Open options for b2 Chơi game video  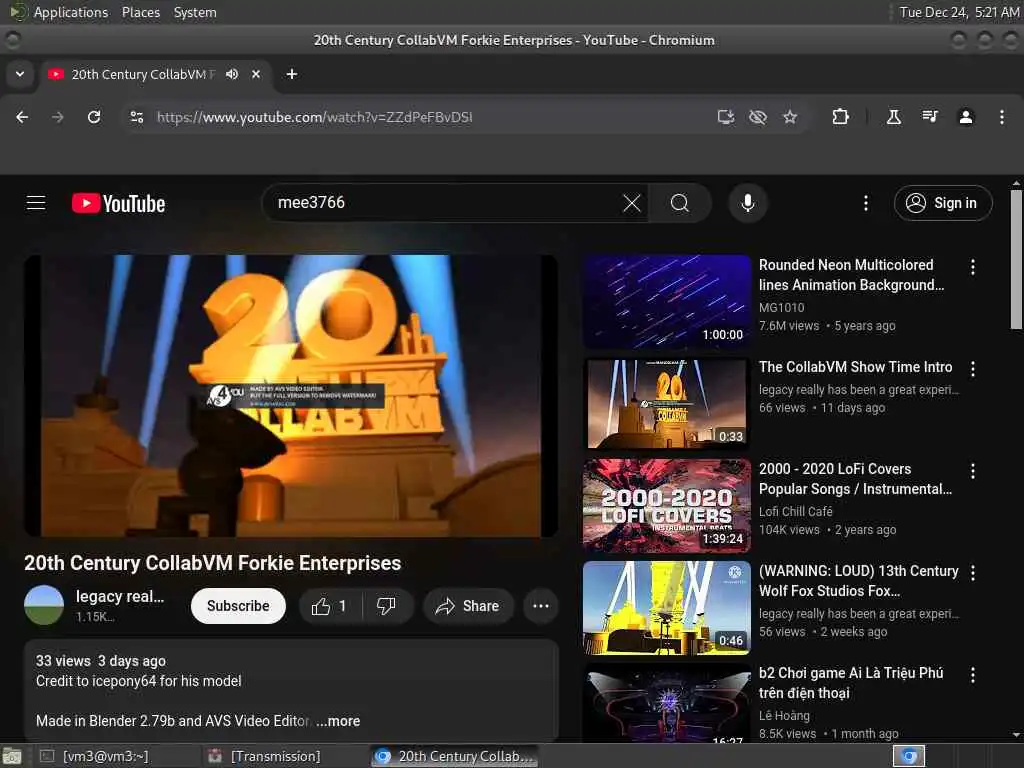click(x=973, y=675)
